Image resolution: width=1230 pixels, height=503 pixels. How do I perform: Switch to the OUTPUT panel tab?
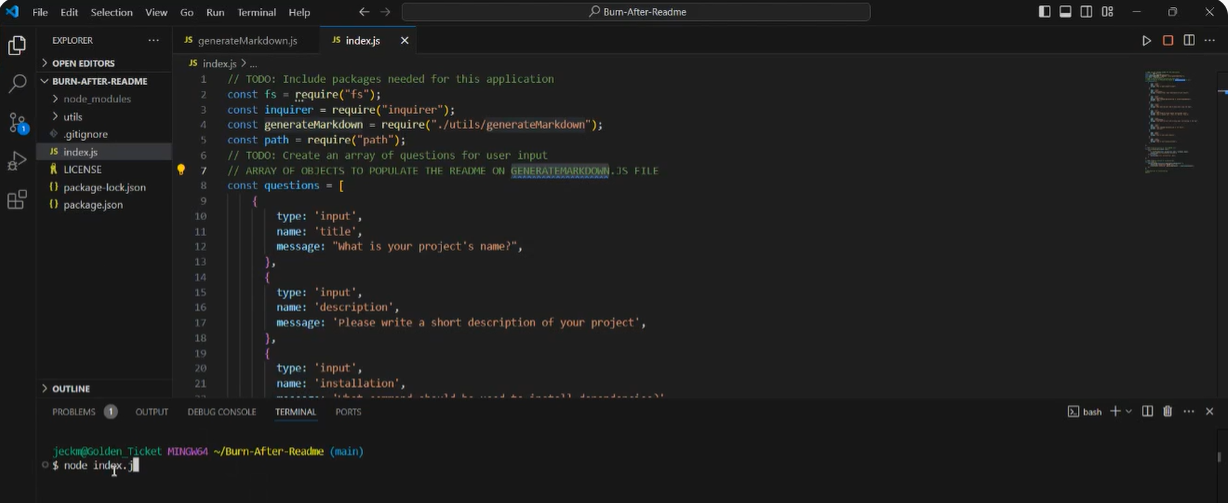tap(152, 412)
